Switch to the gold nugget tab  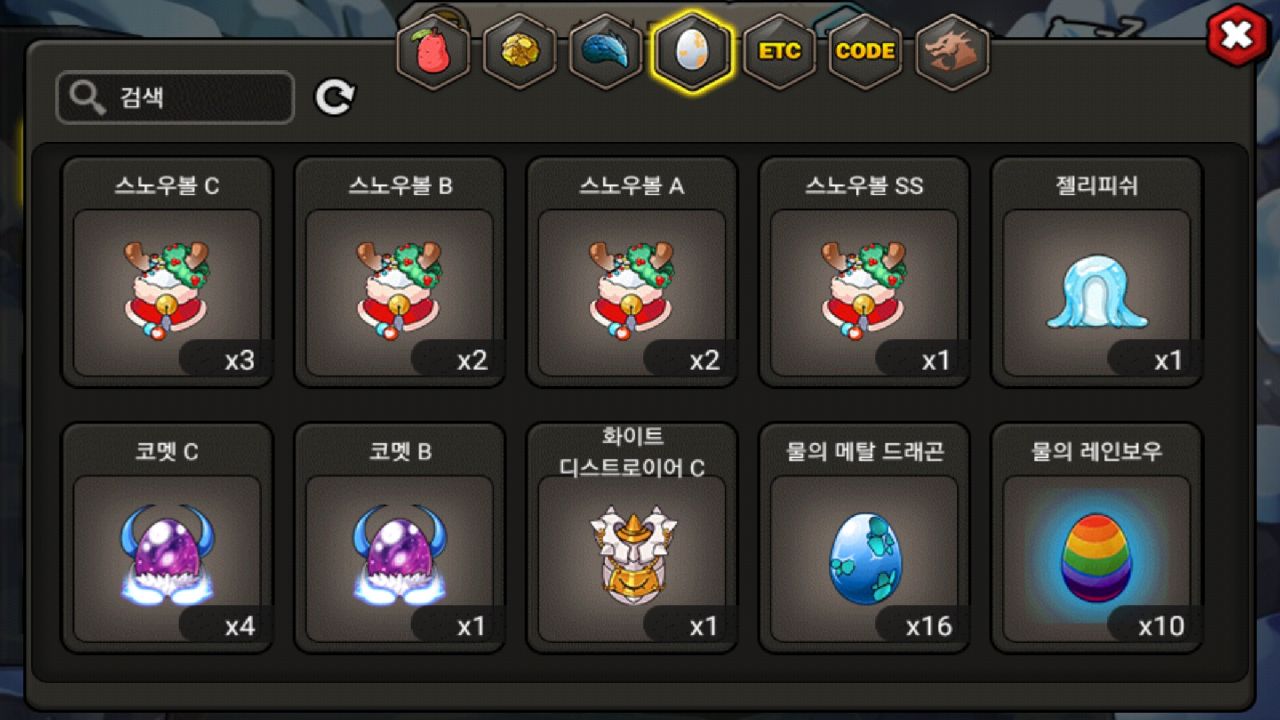(x=519, y=52)
